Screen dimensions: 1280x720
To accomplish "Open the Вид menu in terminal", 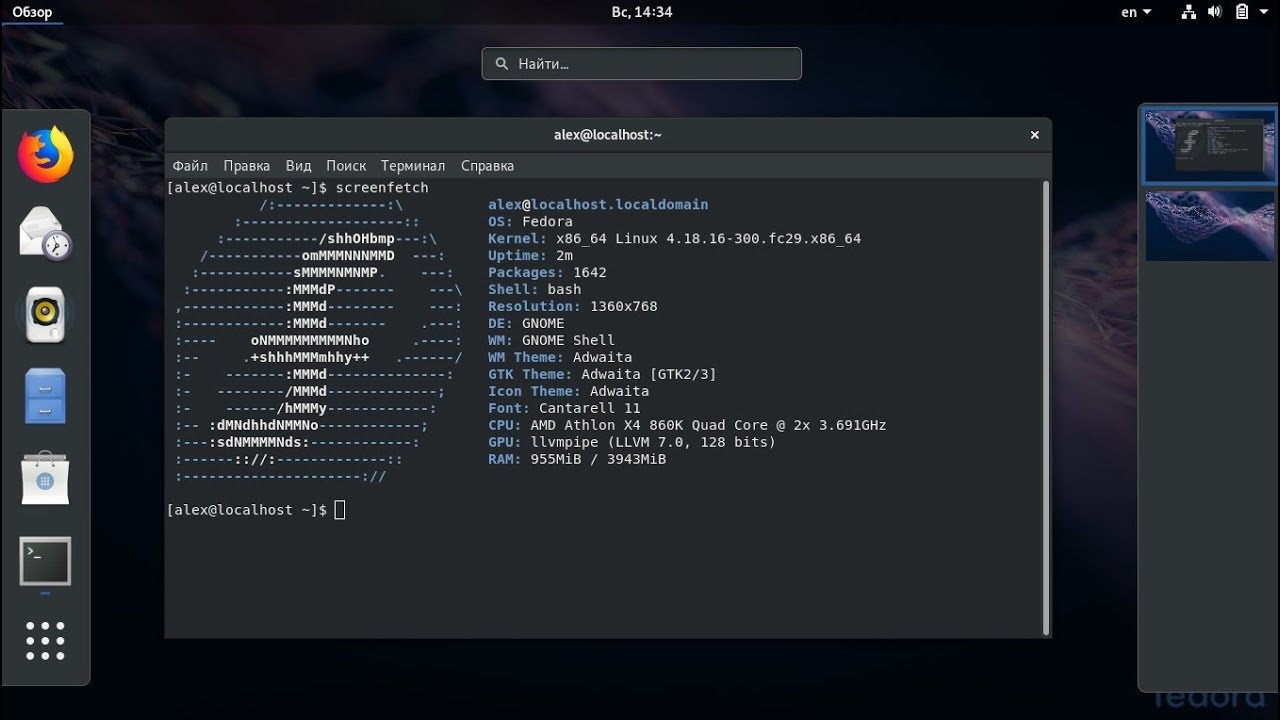I will [298, 166].
